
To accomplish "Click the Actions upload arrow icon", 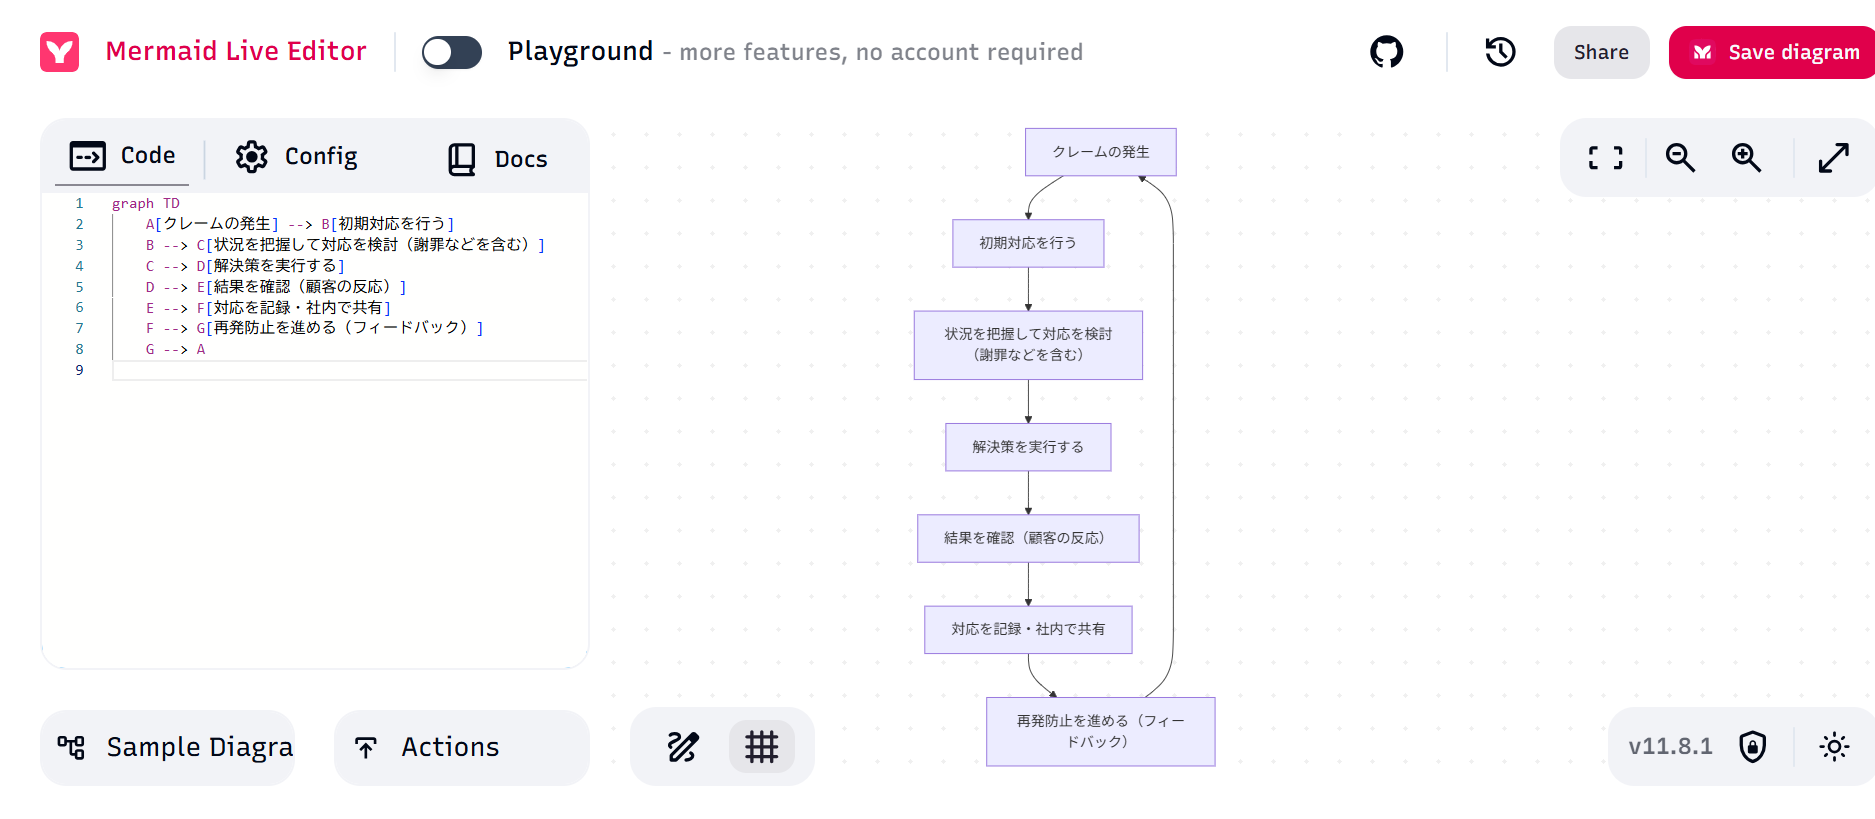I will (x=366, y=747).
